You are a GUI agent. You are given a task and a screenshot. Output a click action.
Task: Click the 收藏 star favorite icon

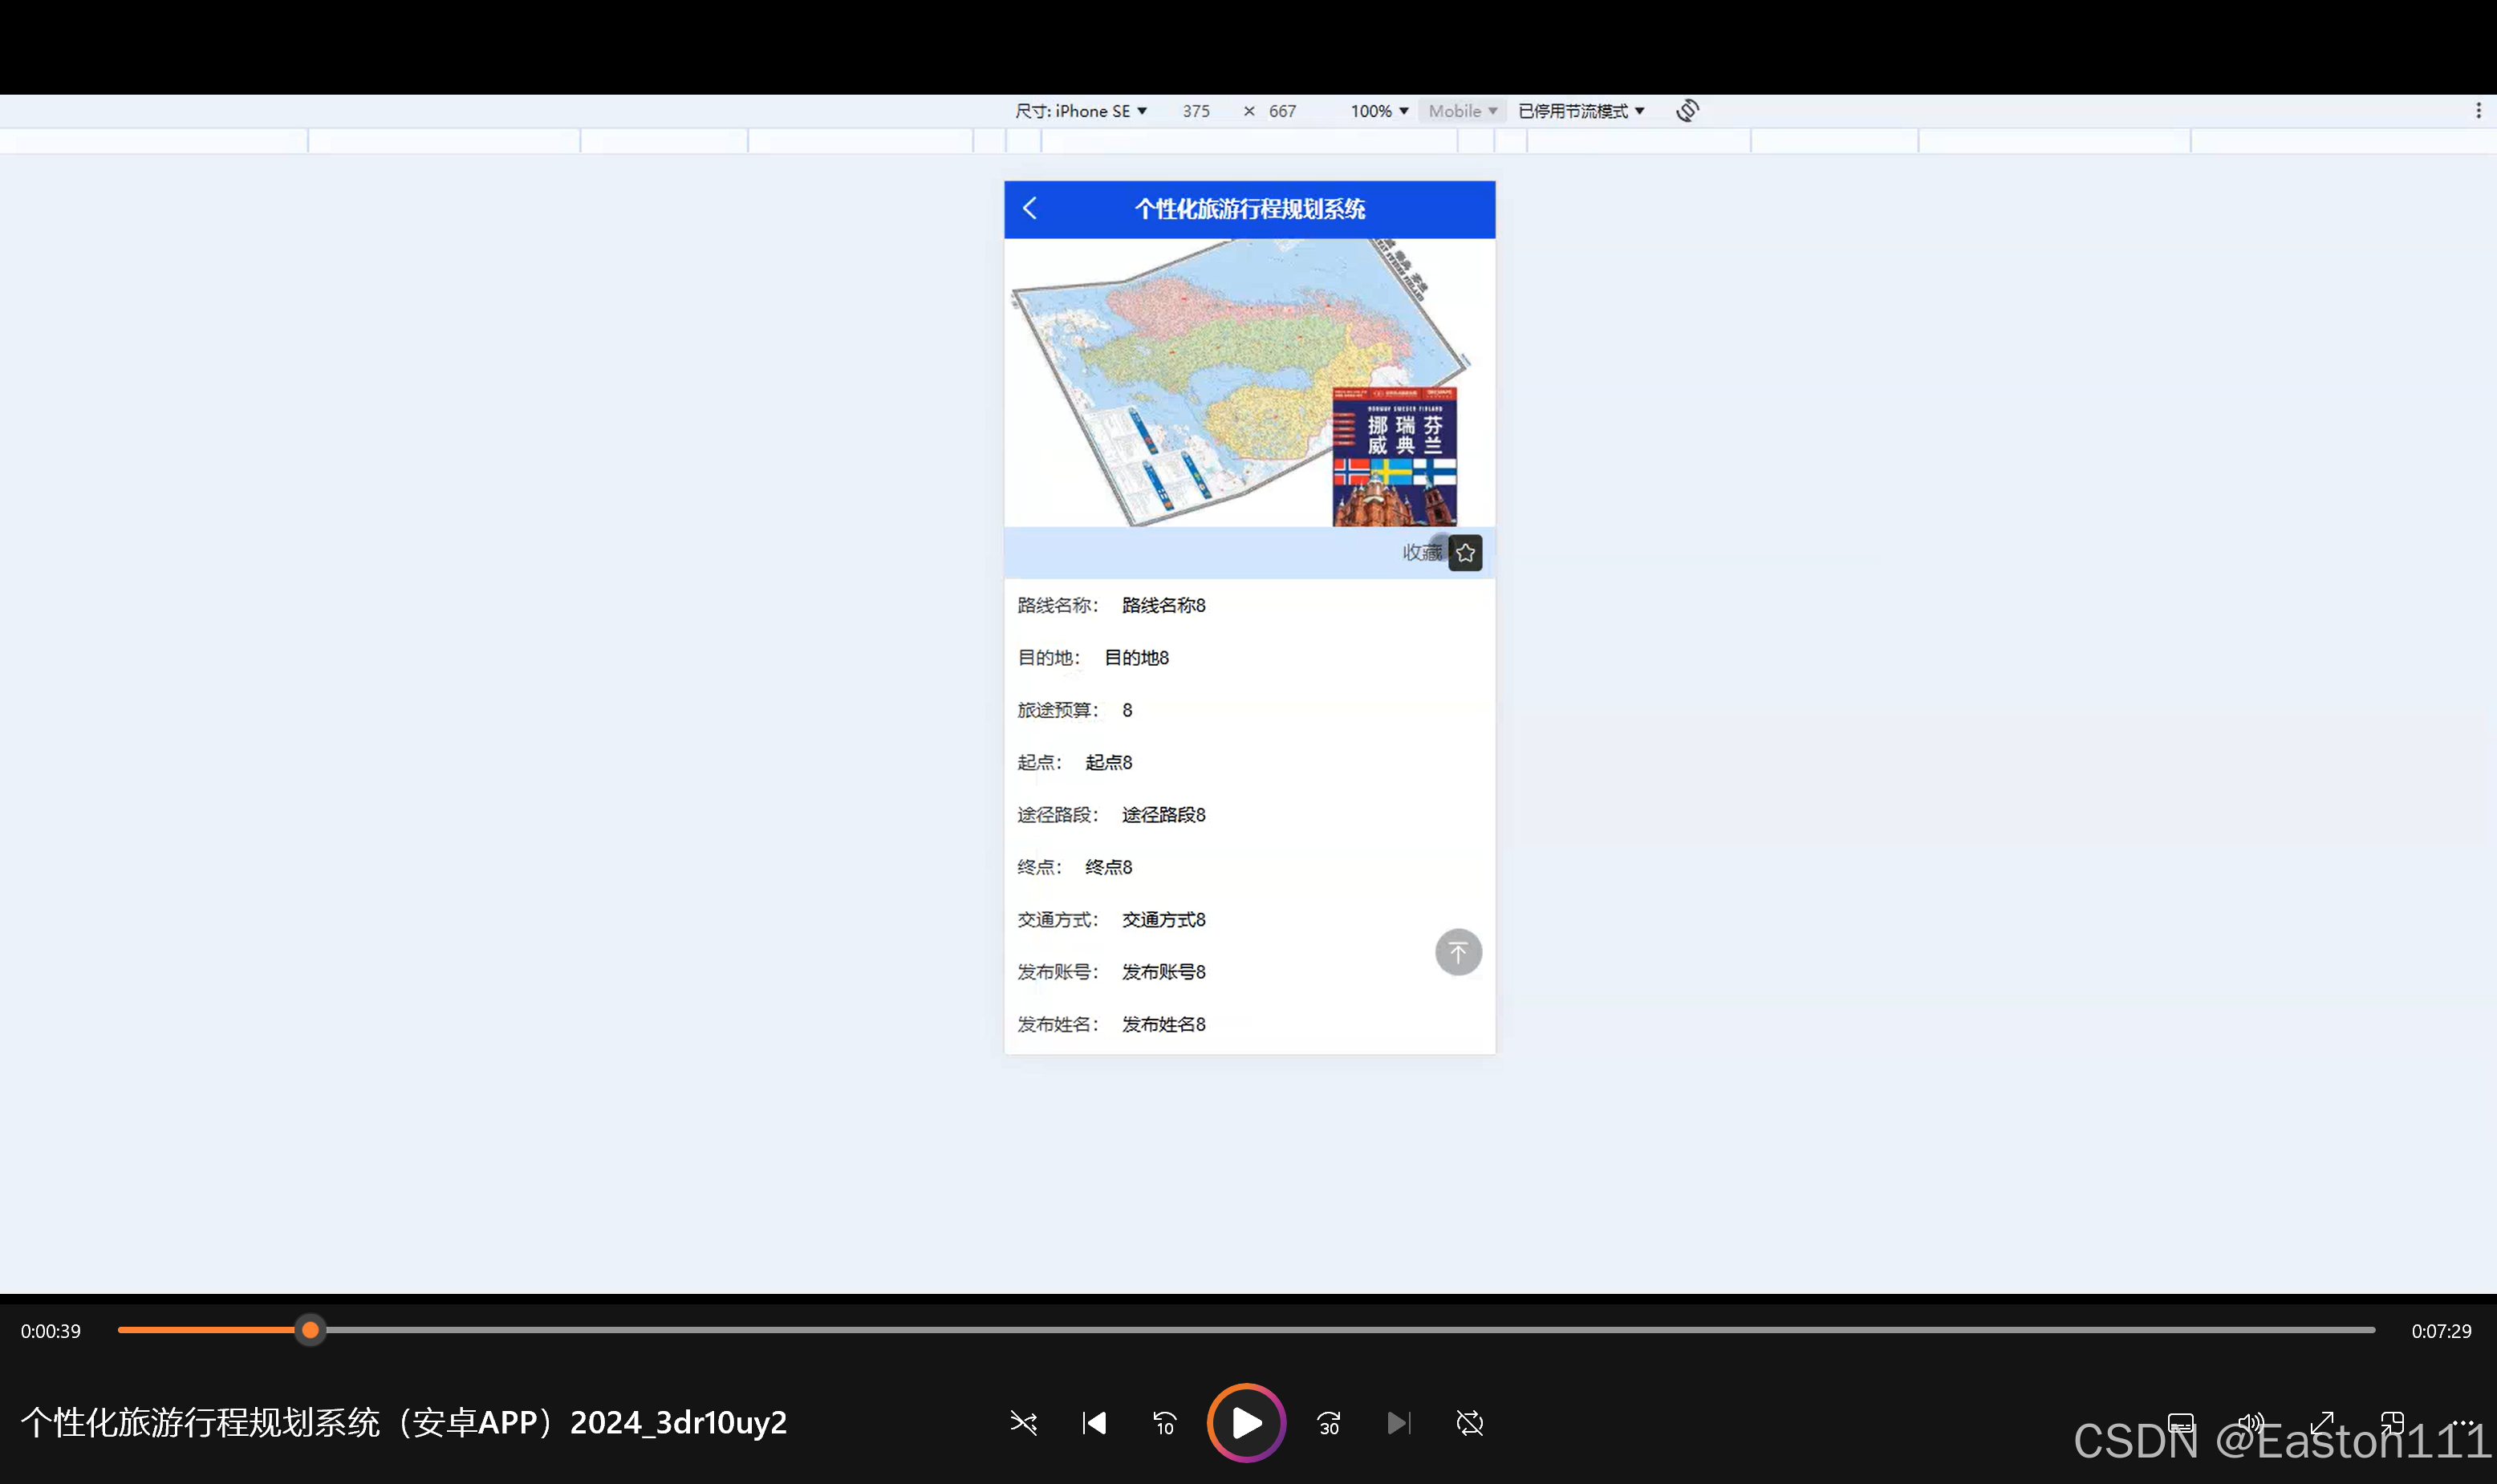1465,553
